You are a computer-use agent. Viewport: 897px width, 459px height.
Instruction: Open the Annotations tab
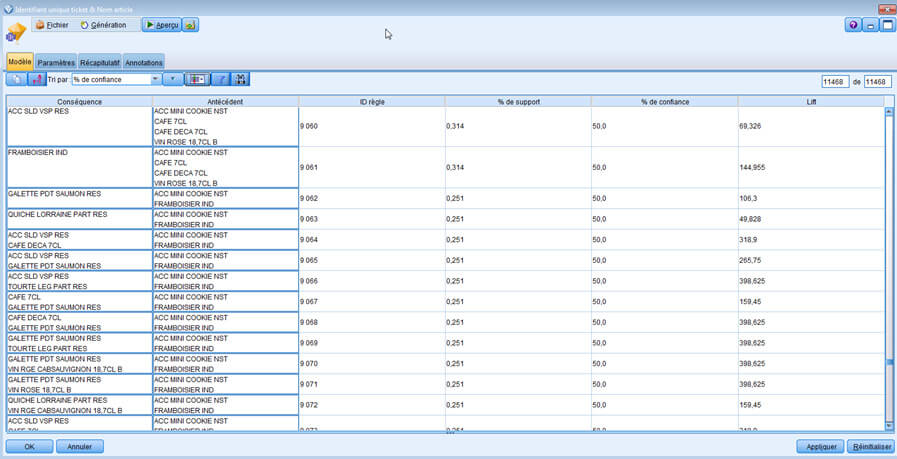tap(144, 62)
